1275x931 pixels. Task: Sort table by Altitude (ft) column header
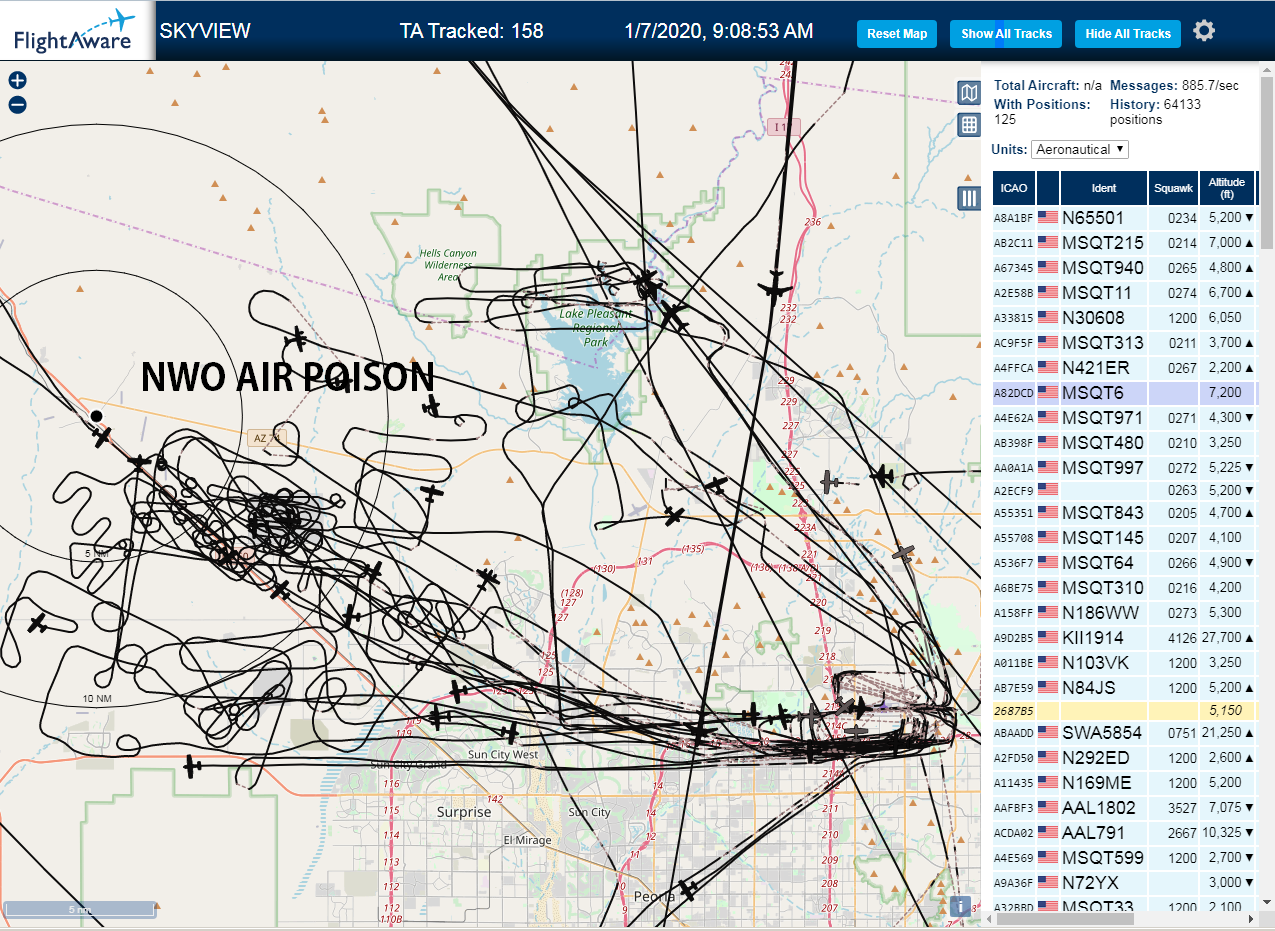click(1227, 187)
